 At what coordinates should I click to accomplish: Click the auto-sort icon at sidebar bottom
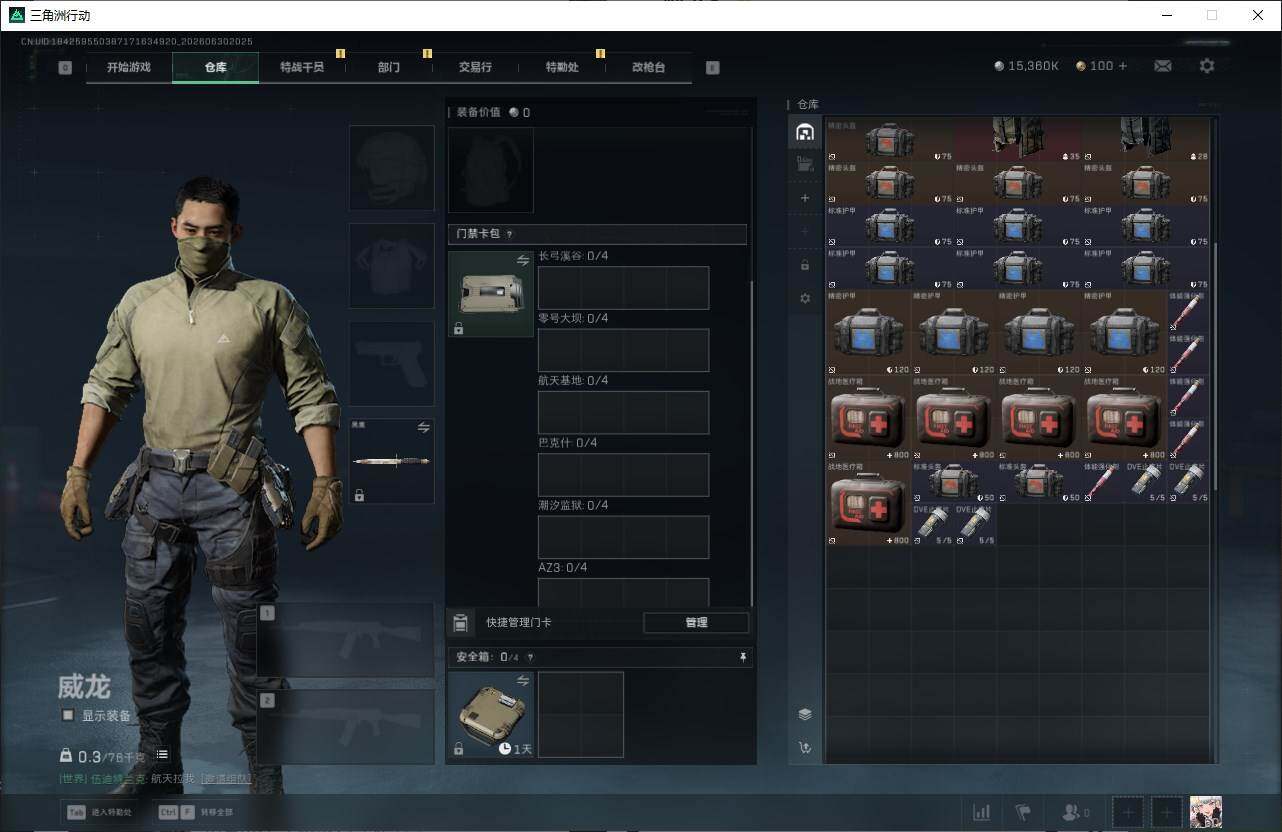pyautogui.click(x=804, y=747)
